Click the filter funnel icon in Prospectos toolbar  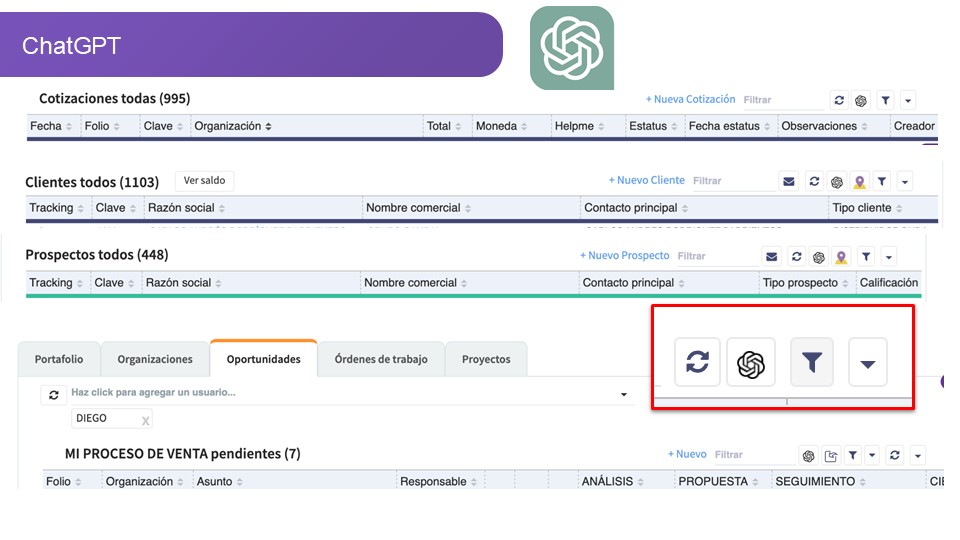click(866, 257)
